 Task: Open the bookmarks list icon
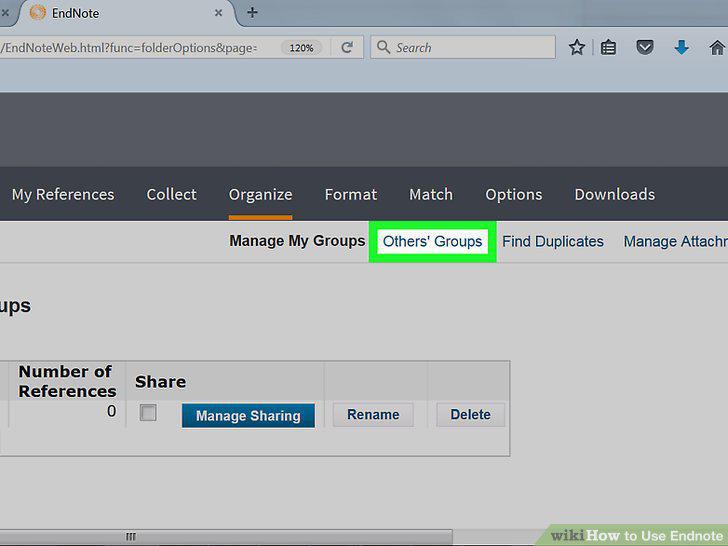(x=608, y=47)
